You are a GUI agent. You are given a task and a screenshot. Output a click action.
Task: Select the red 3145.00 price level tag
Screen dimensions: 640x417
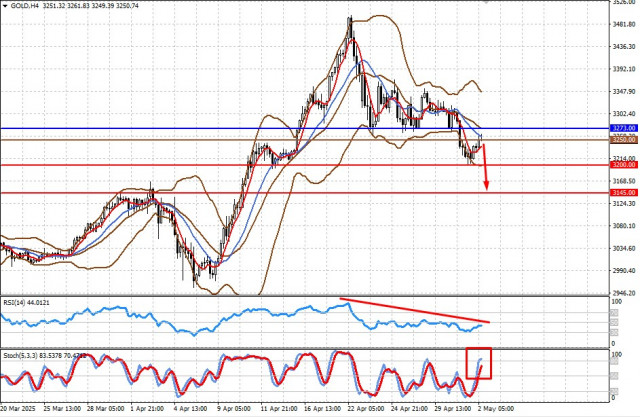click(624, 193)
